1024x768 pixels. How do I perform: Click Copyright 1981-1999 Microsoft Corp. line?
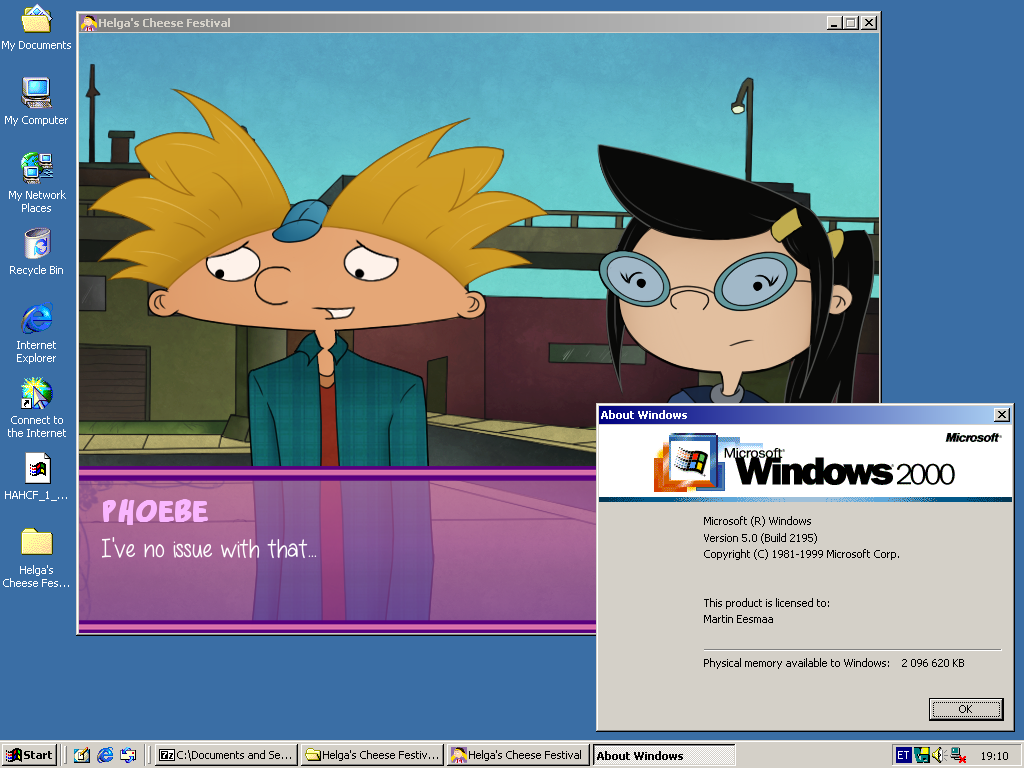coord(801,554)
